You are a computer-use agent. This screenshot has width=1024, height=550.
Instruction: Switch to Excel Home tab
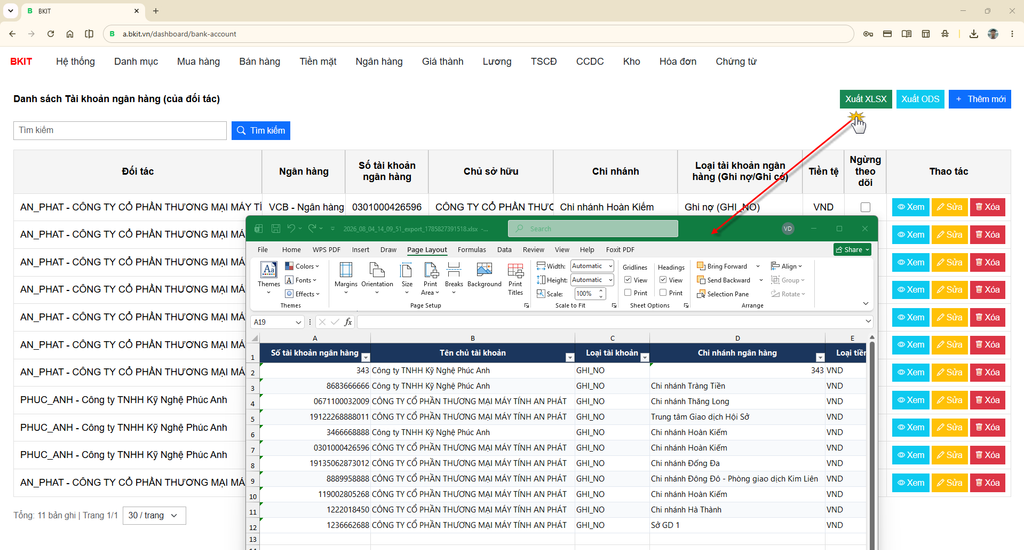(291, 250)
